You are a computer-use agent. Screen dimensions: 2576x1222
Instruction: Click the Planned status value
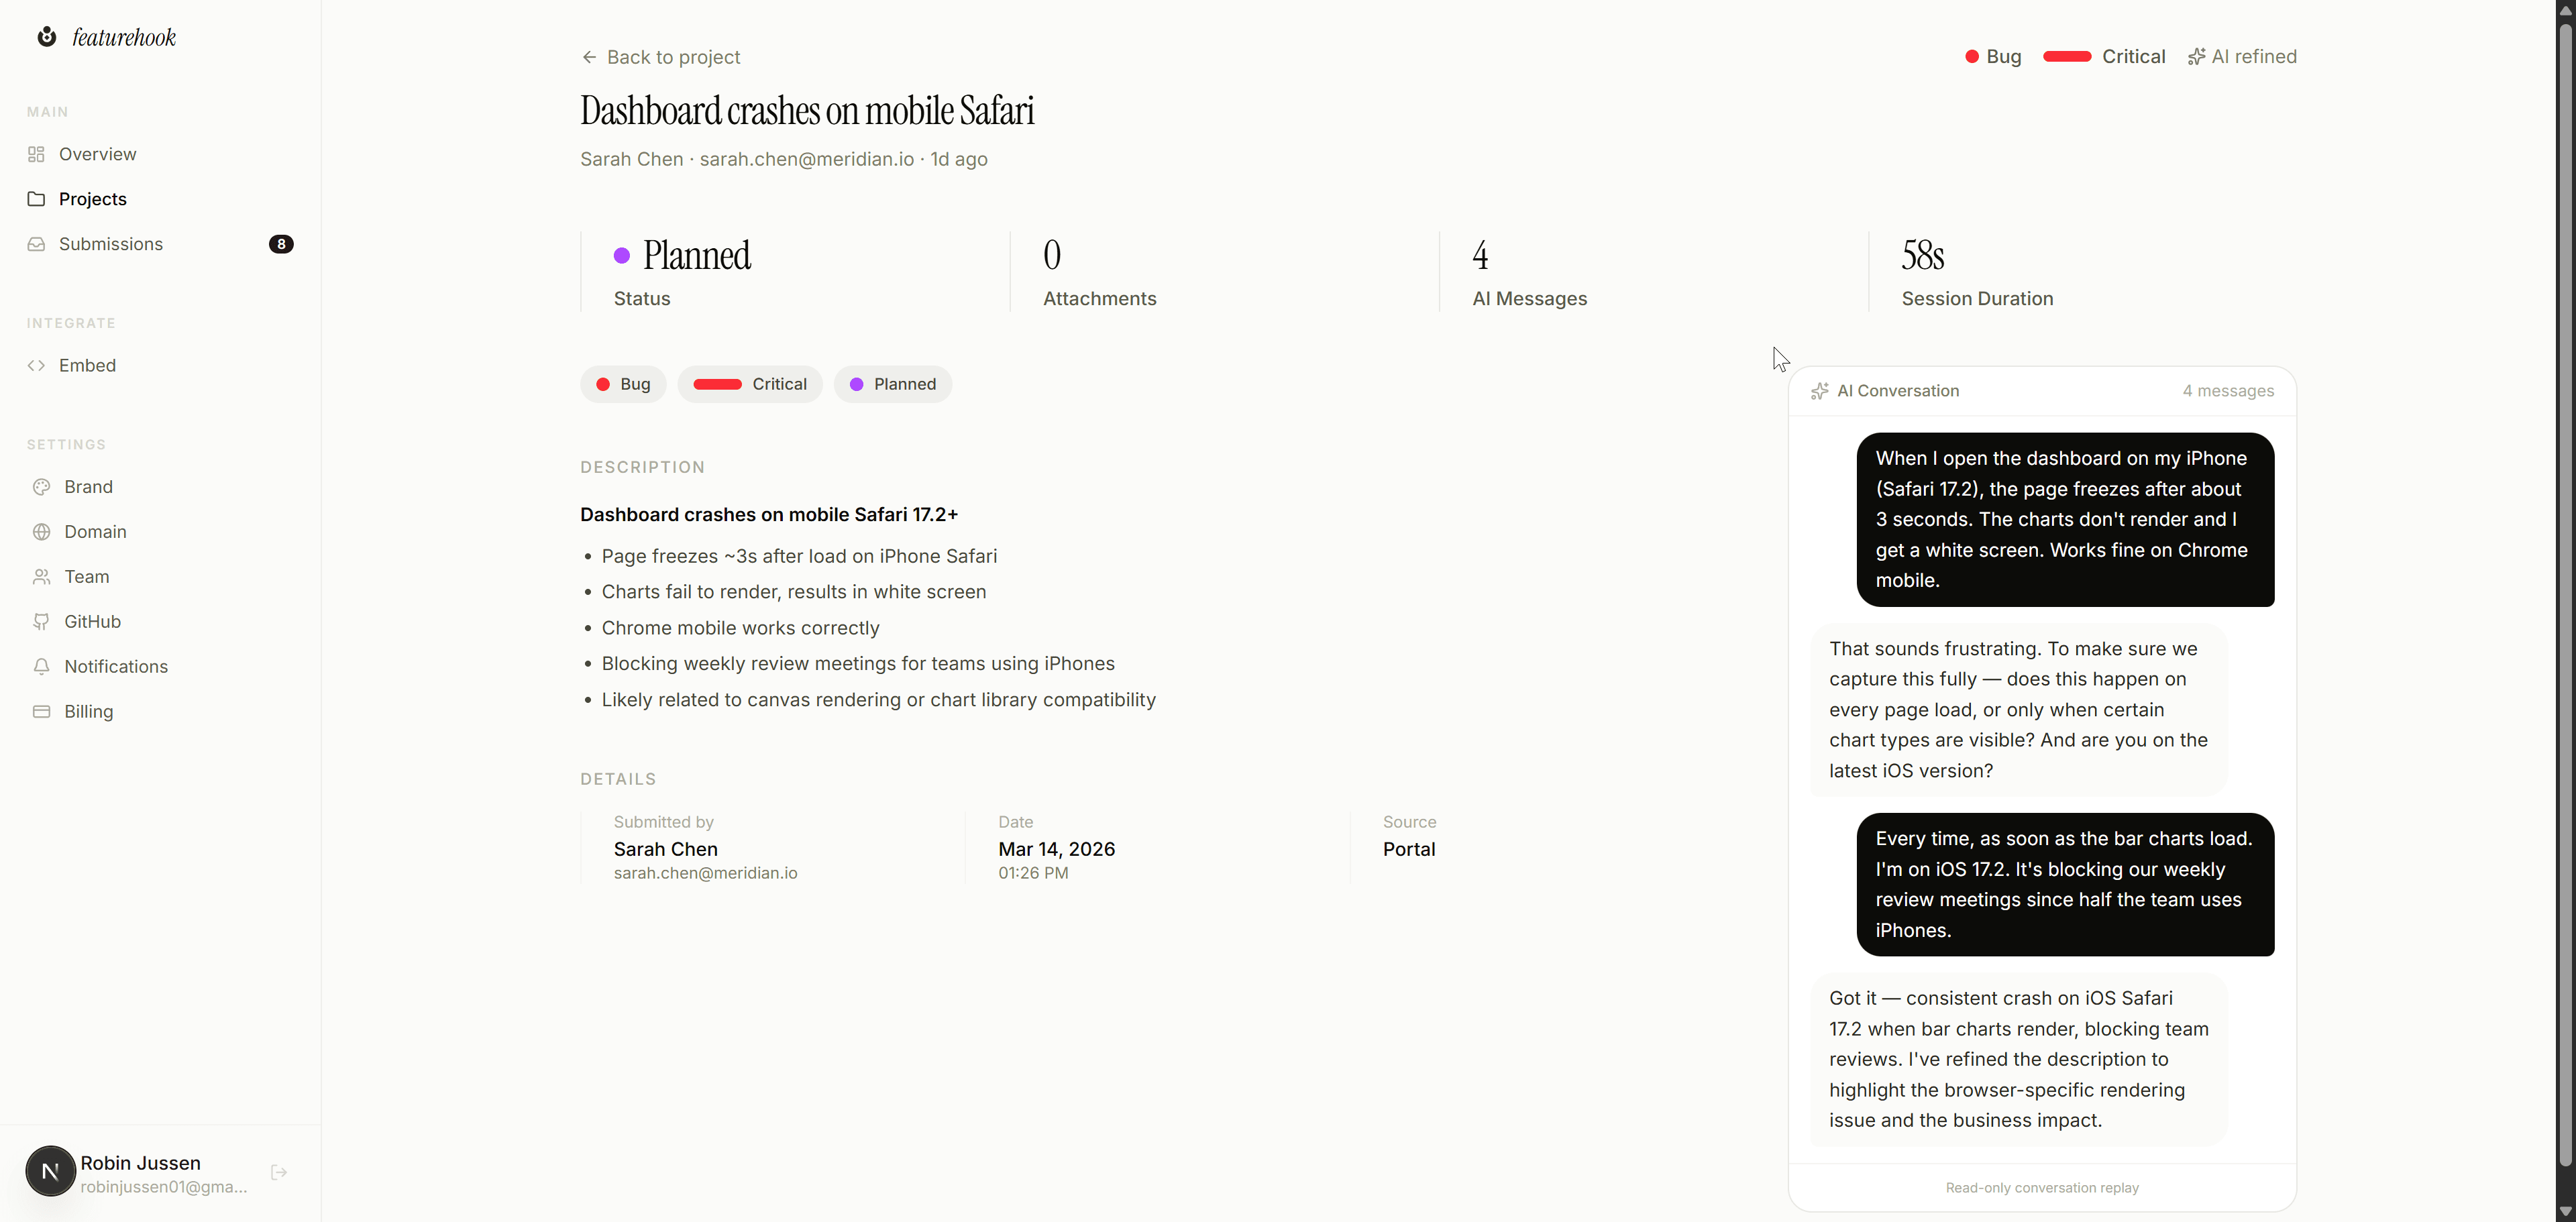(x=696, y=256)
